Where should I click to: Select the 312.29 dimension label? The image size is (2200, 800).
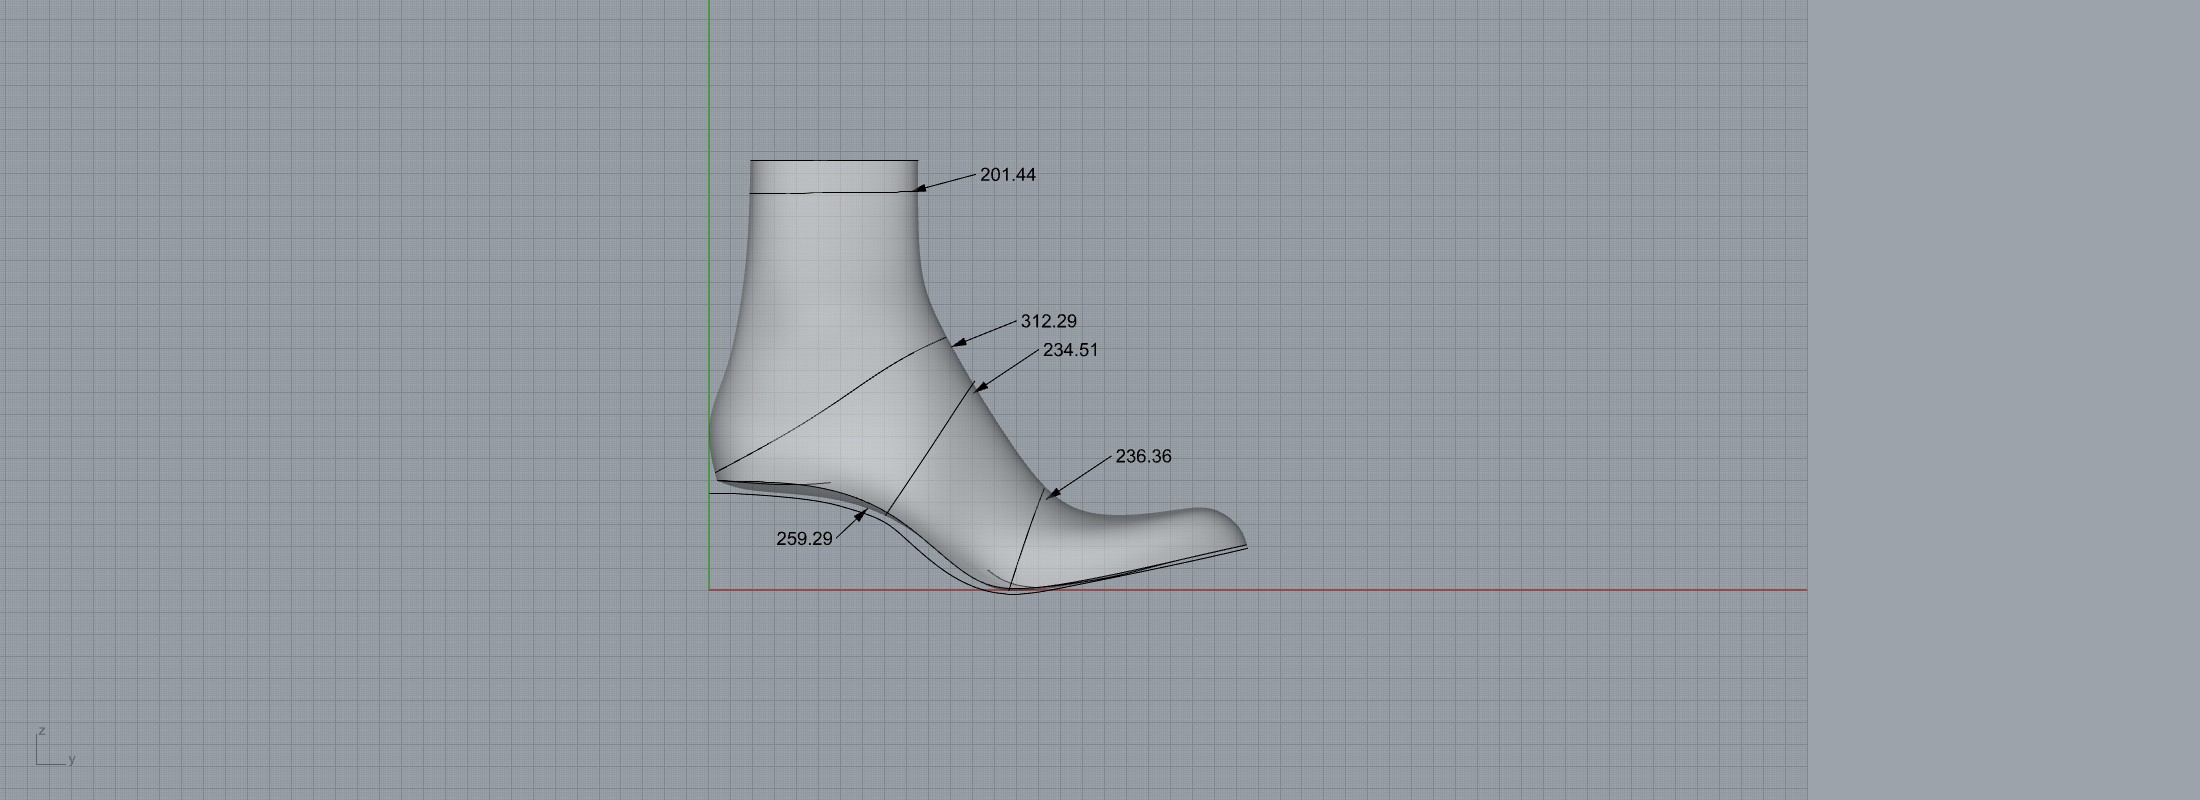[x=1048, y=321]
